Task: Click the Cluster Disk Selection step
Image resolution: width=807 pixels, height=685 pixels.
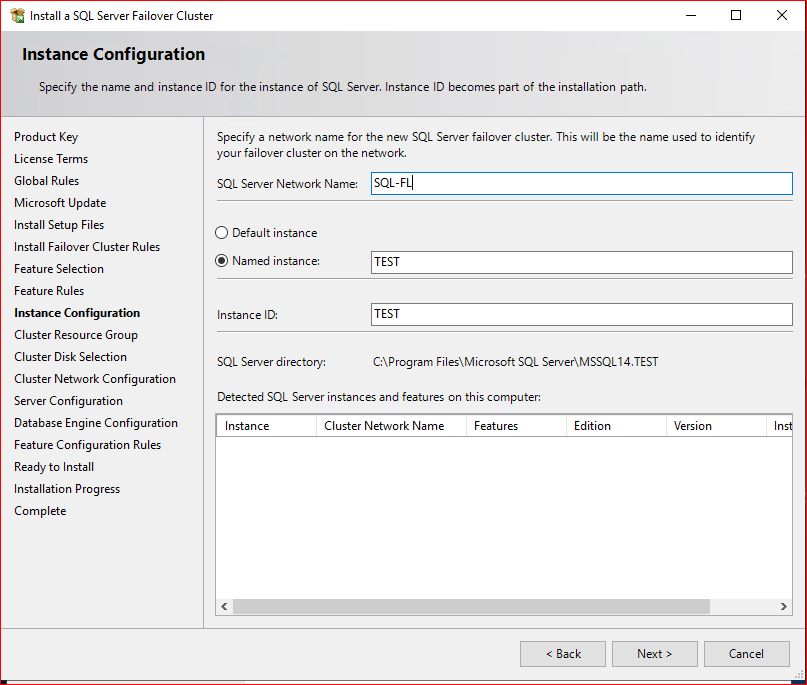Action: (x=70, y=357)
